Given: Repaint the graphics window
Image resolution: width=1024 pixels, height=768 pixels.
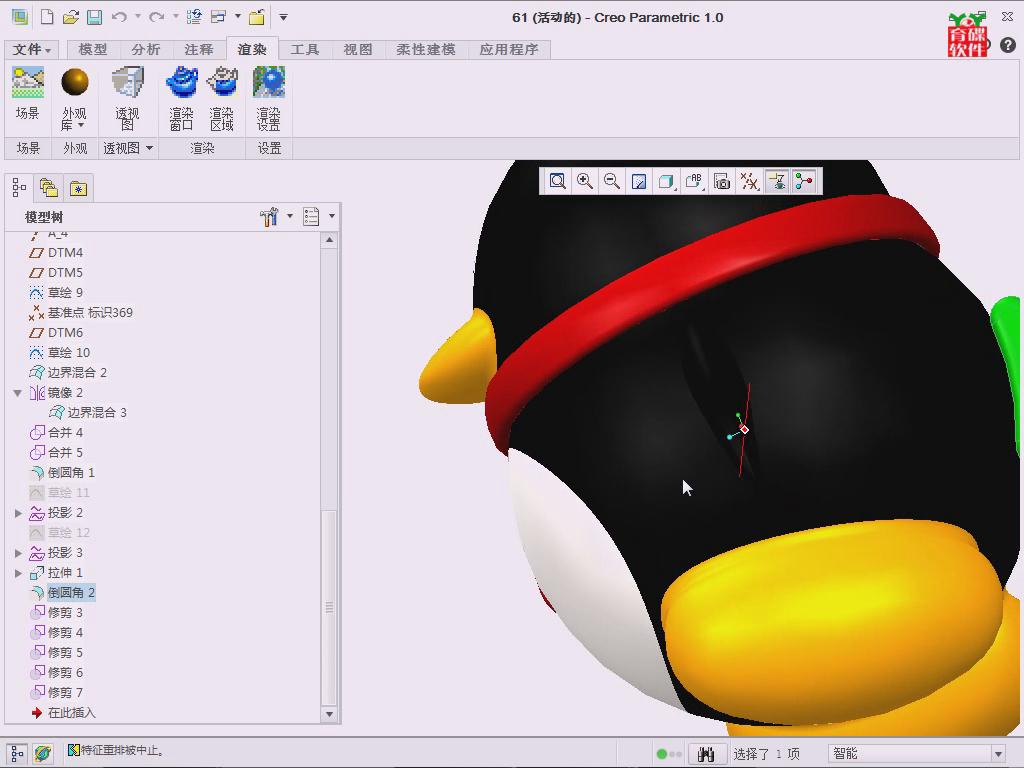Looking at the screenshot, I should pyautogui.click(x=639, y=181).
